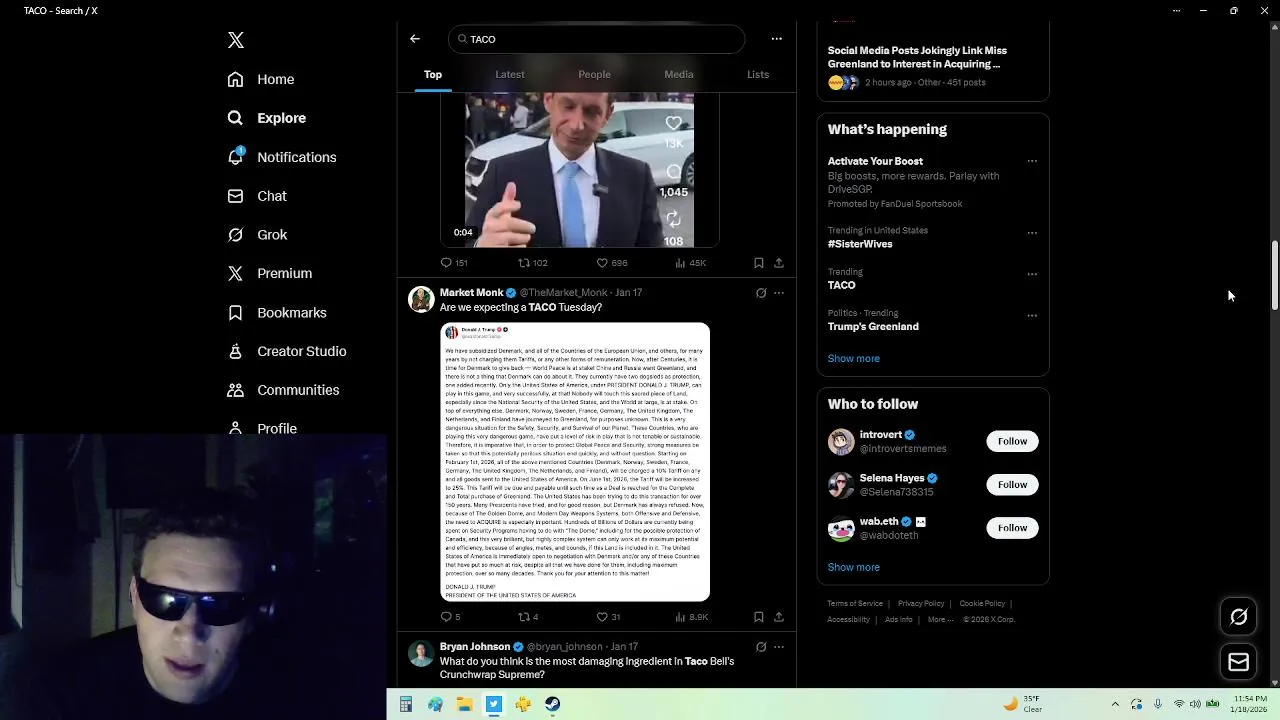1280x720 pixels.
Task: Open Premium in sidebar
Action: 270,273
